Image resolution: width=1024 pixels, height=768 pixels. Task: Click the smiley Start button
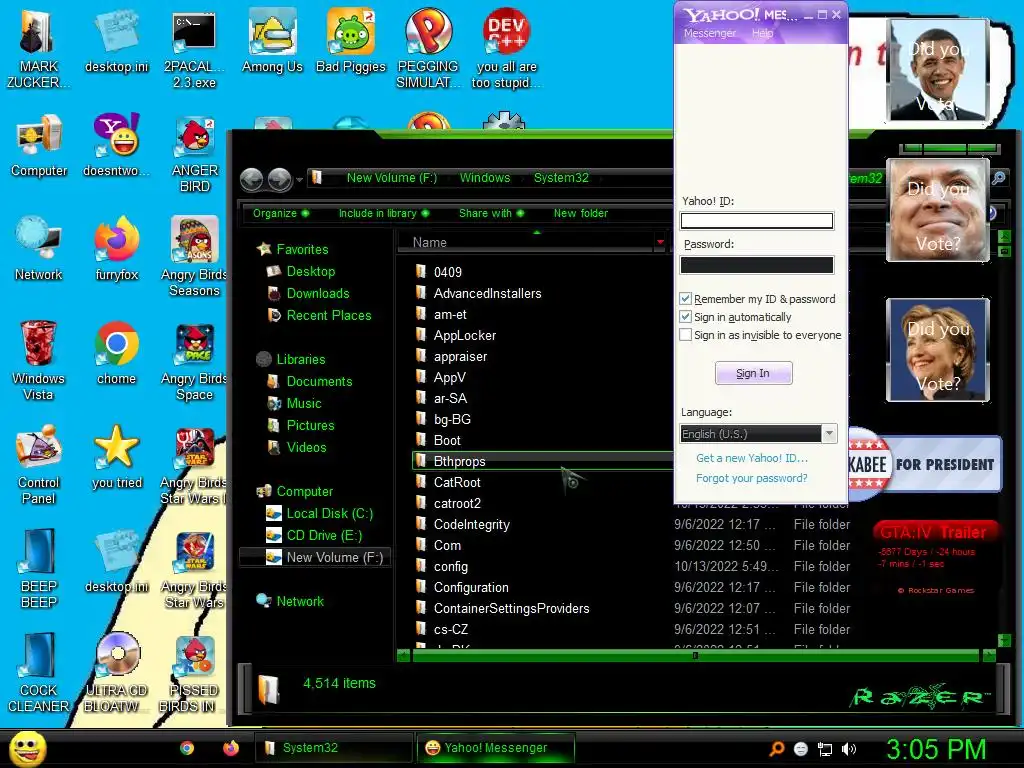pos(27,748)
